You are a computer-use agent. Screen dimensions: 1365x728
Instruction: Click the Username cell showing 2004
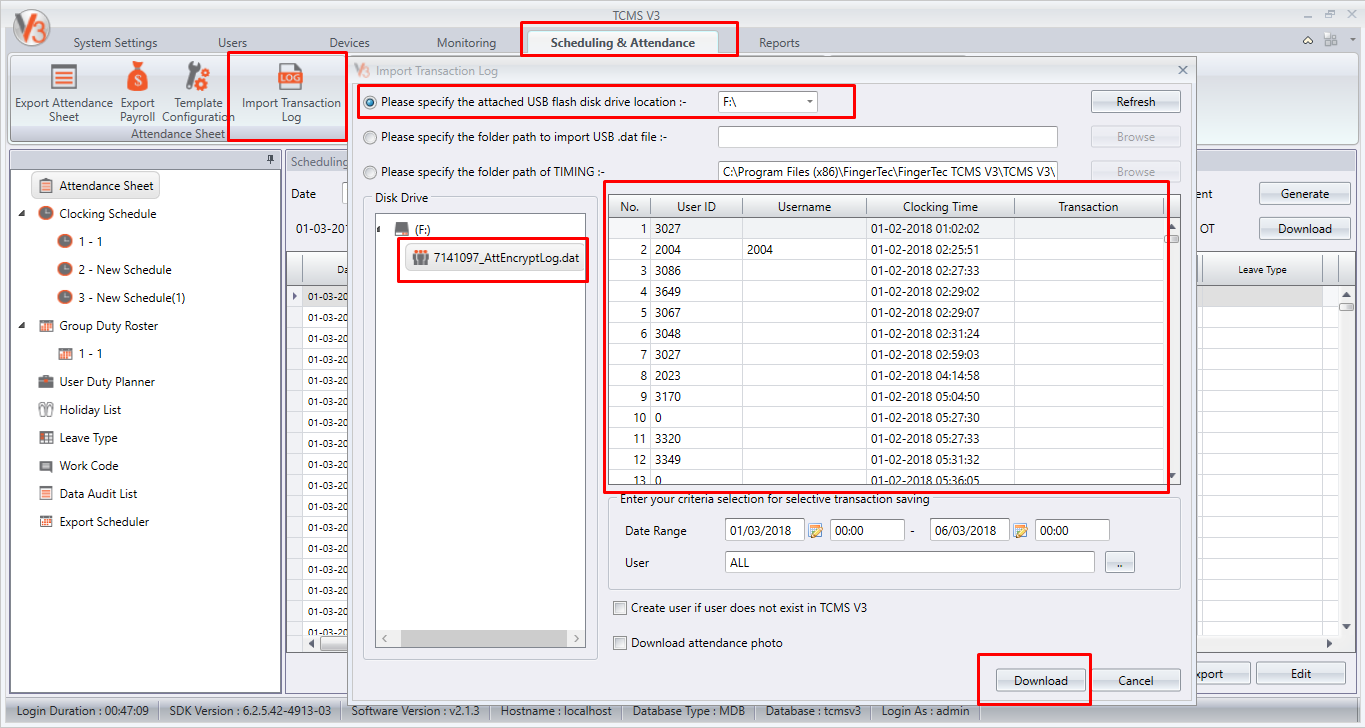point(804,250)
